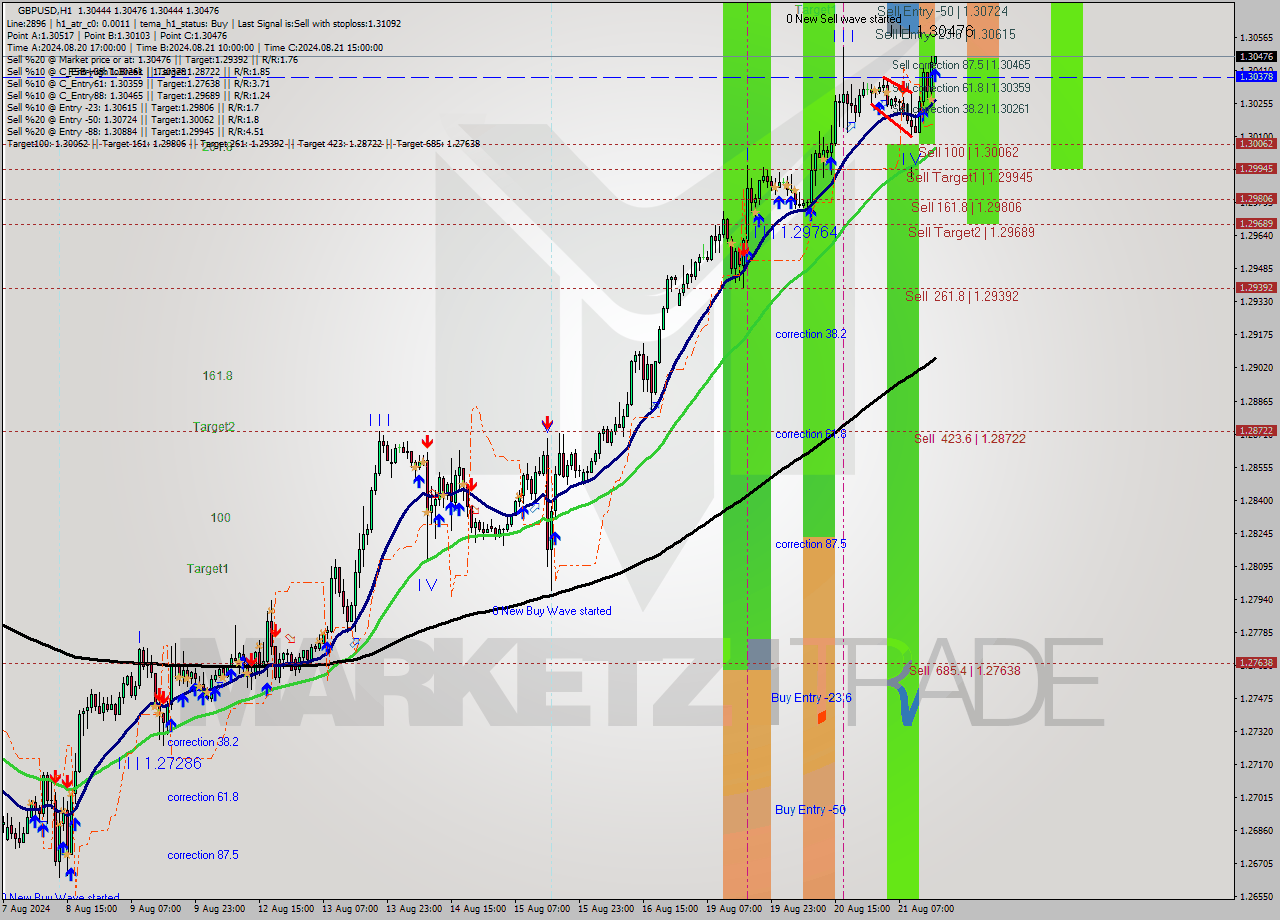Click the red 1.29945 axis price tag
The height and width of the screenshot is (920, 1280).
1255,168
